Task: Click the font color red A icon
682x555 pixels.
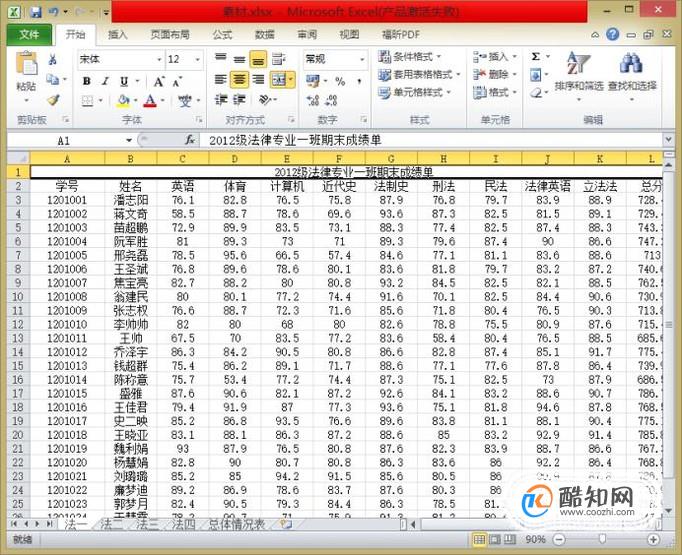Action: point(150,101)
